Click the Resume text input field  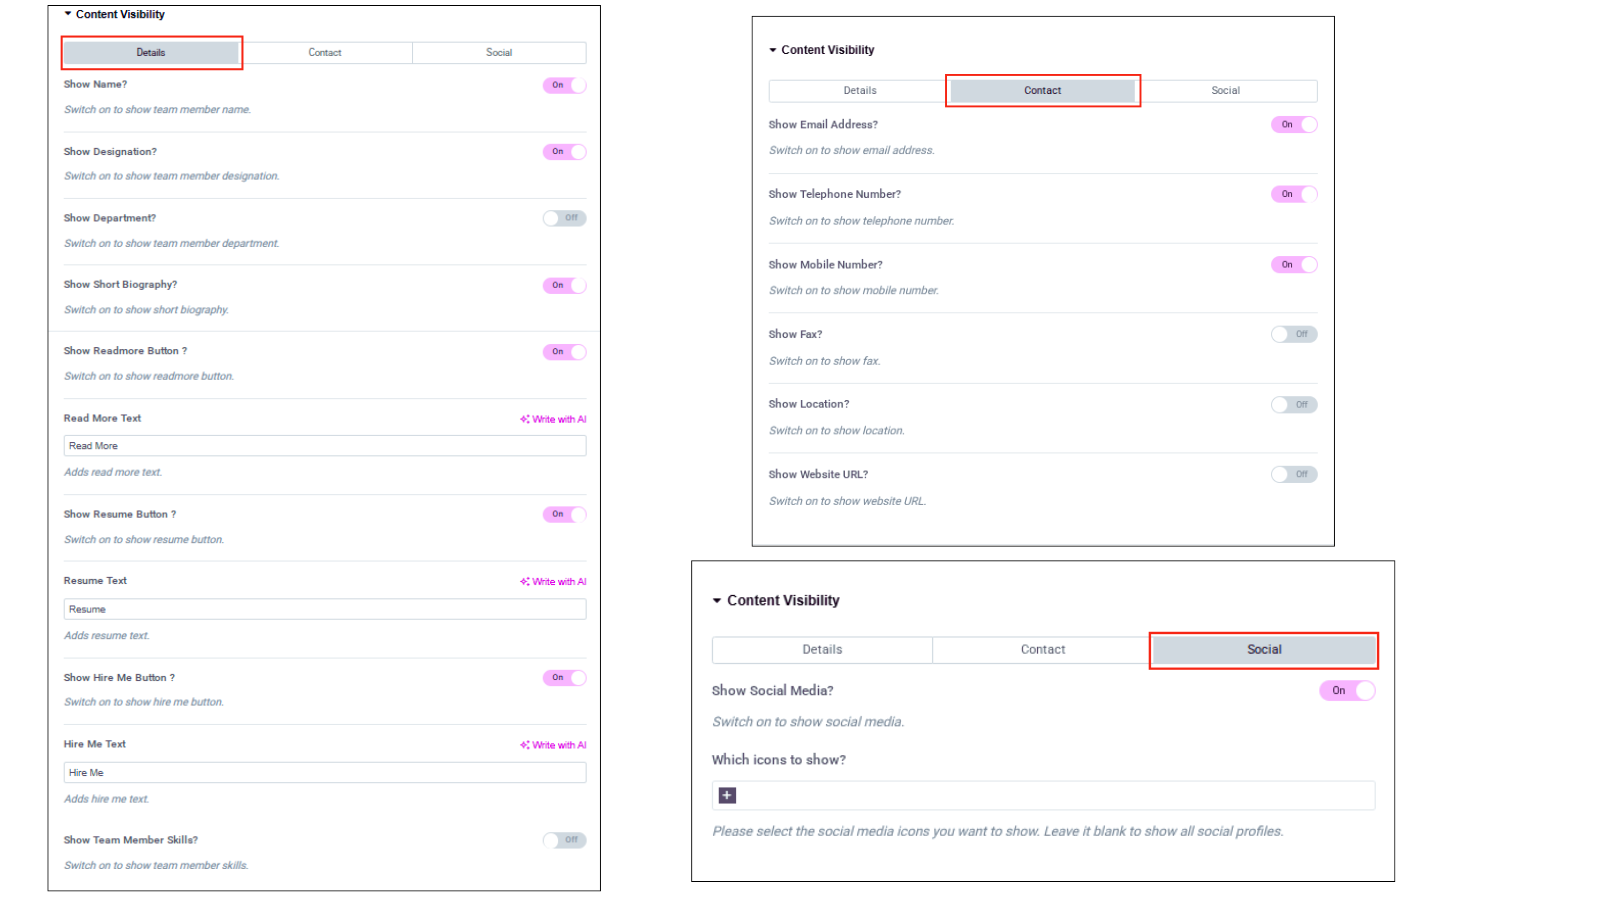[325, 609]
